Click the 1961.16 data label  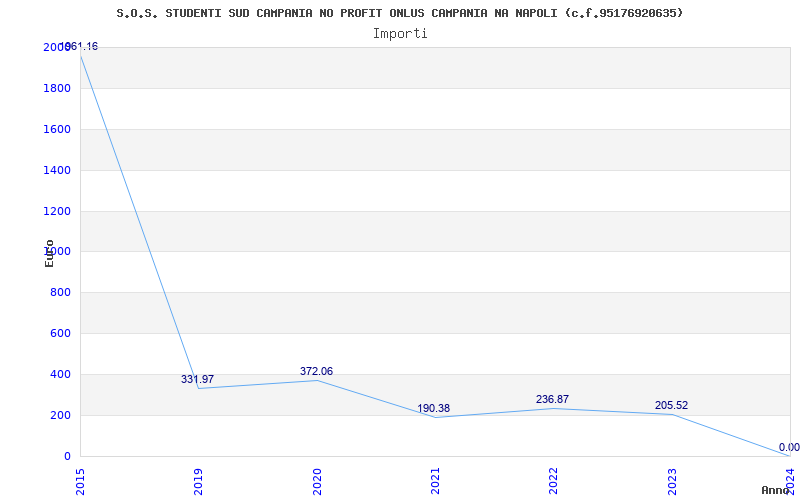click(x=80, y=46)
